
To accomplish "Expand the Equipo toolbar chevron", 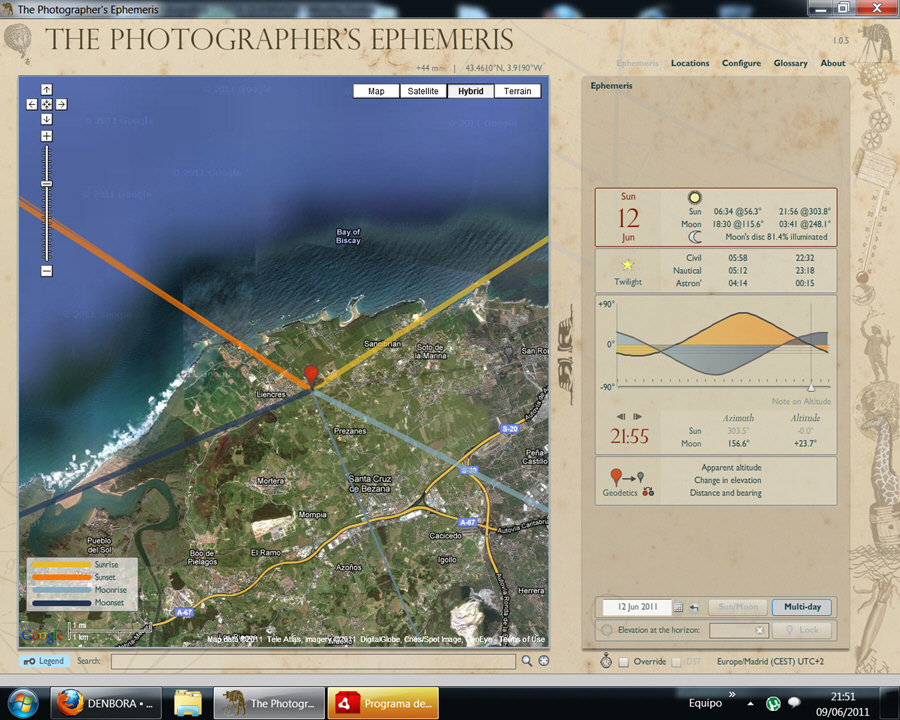I will [732, 695].
